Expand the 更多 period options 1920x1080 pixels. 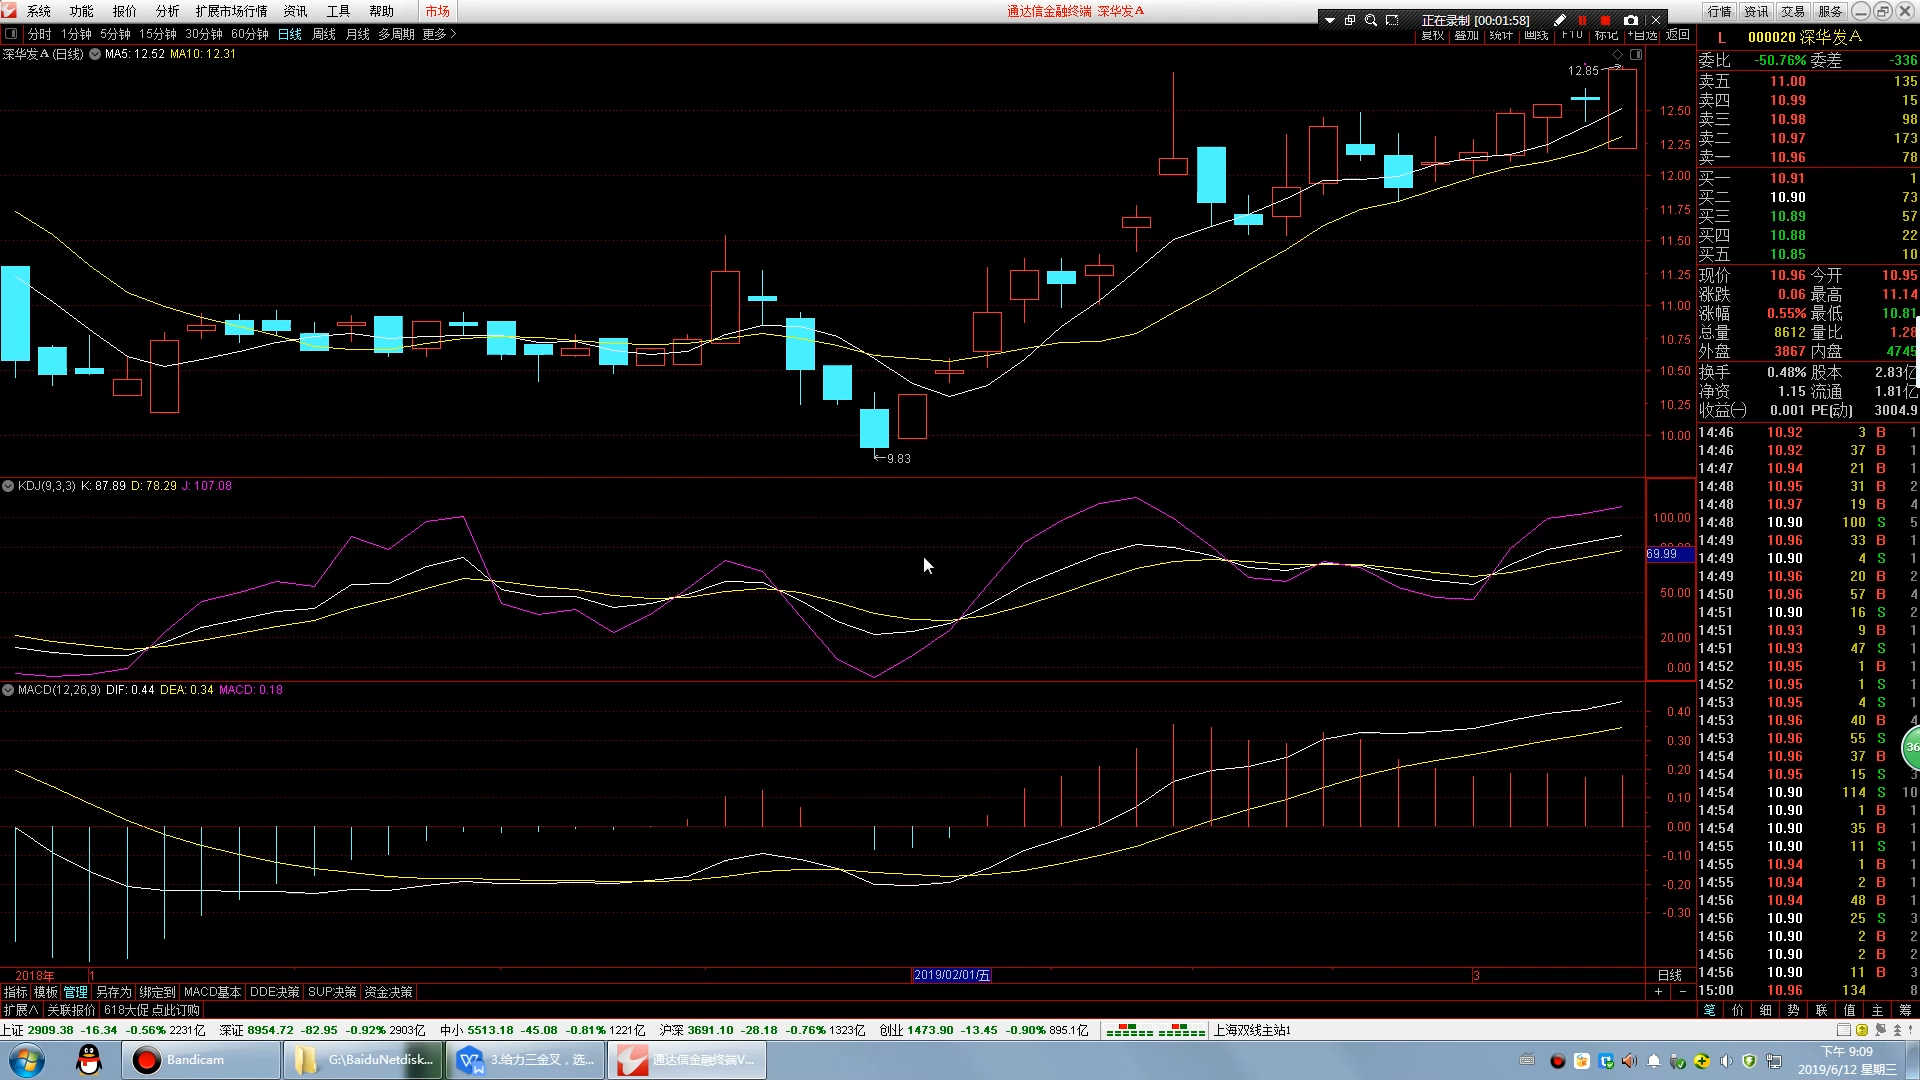tap(439, 34)
